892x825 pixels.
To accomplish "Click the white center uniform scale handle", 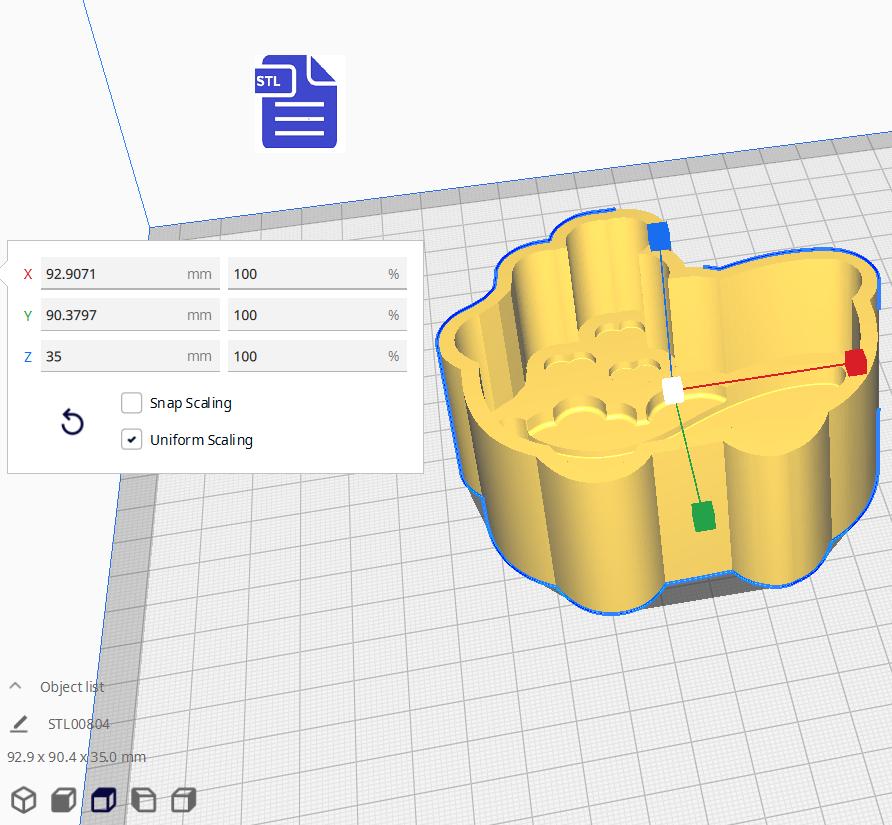I will point(672,390).
